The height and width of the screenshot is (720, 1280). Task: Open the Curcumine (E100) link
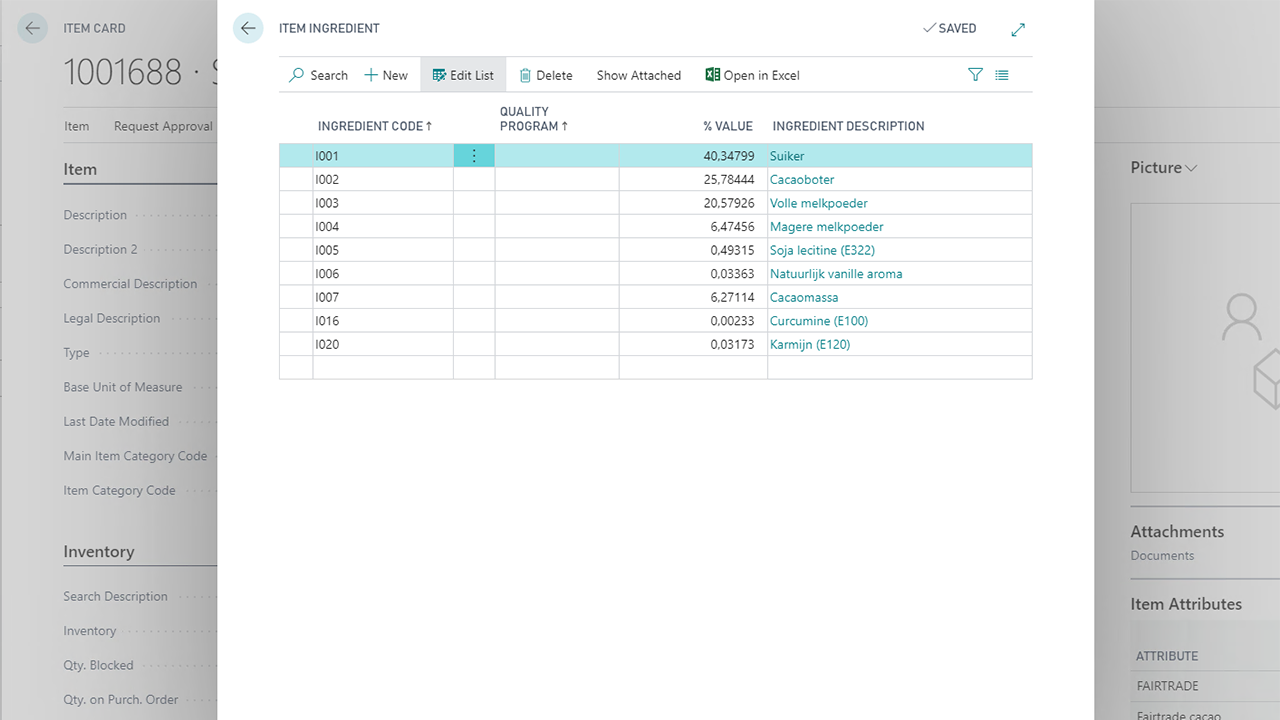coord(819,321)
